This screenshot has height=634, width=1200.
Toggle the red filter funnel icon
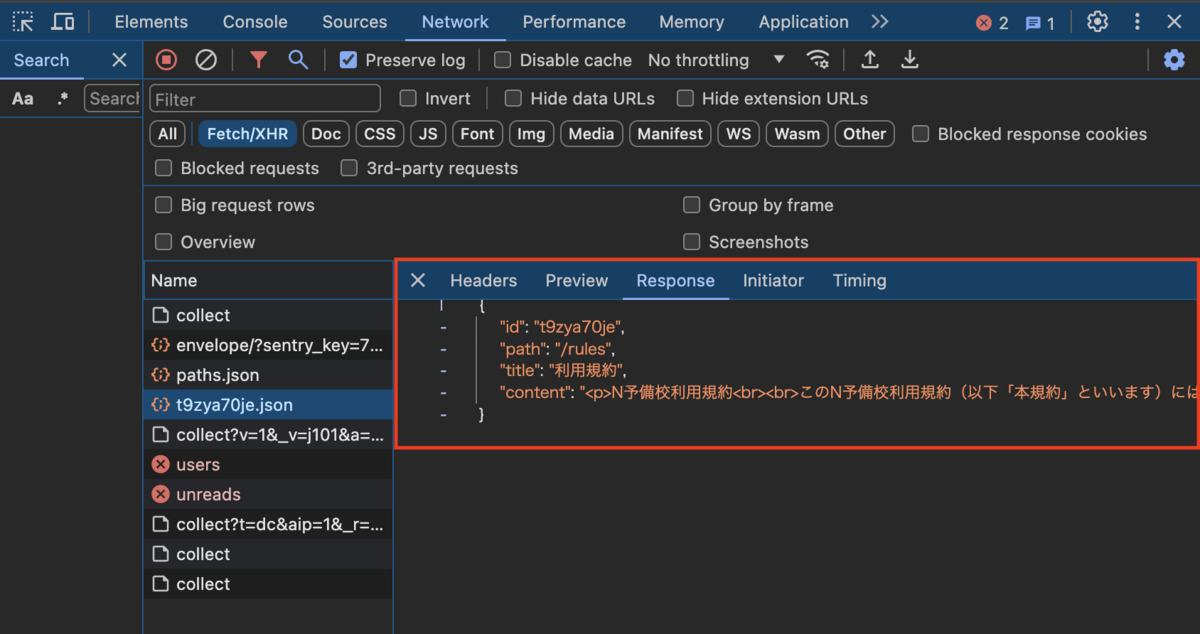(x=258, y=60)
